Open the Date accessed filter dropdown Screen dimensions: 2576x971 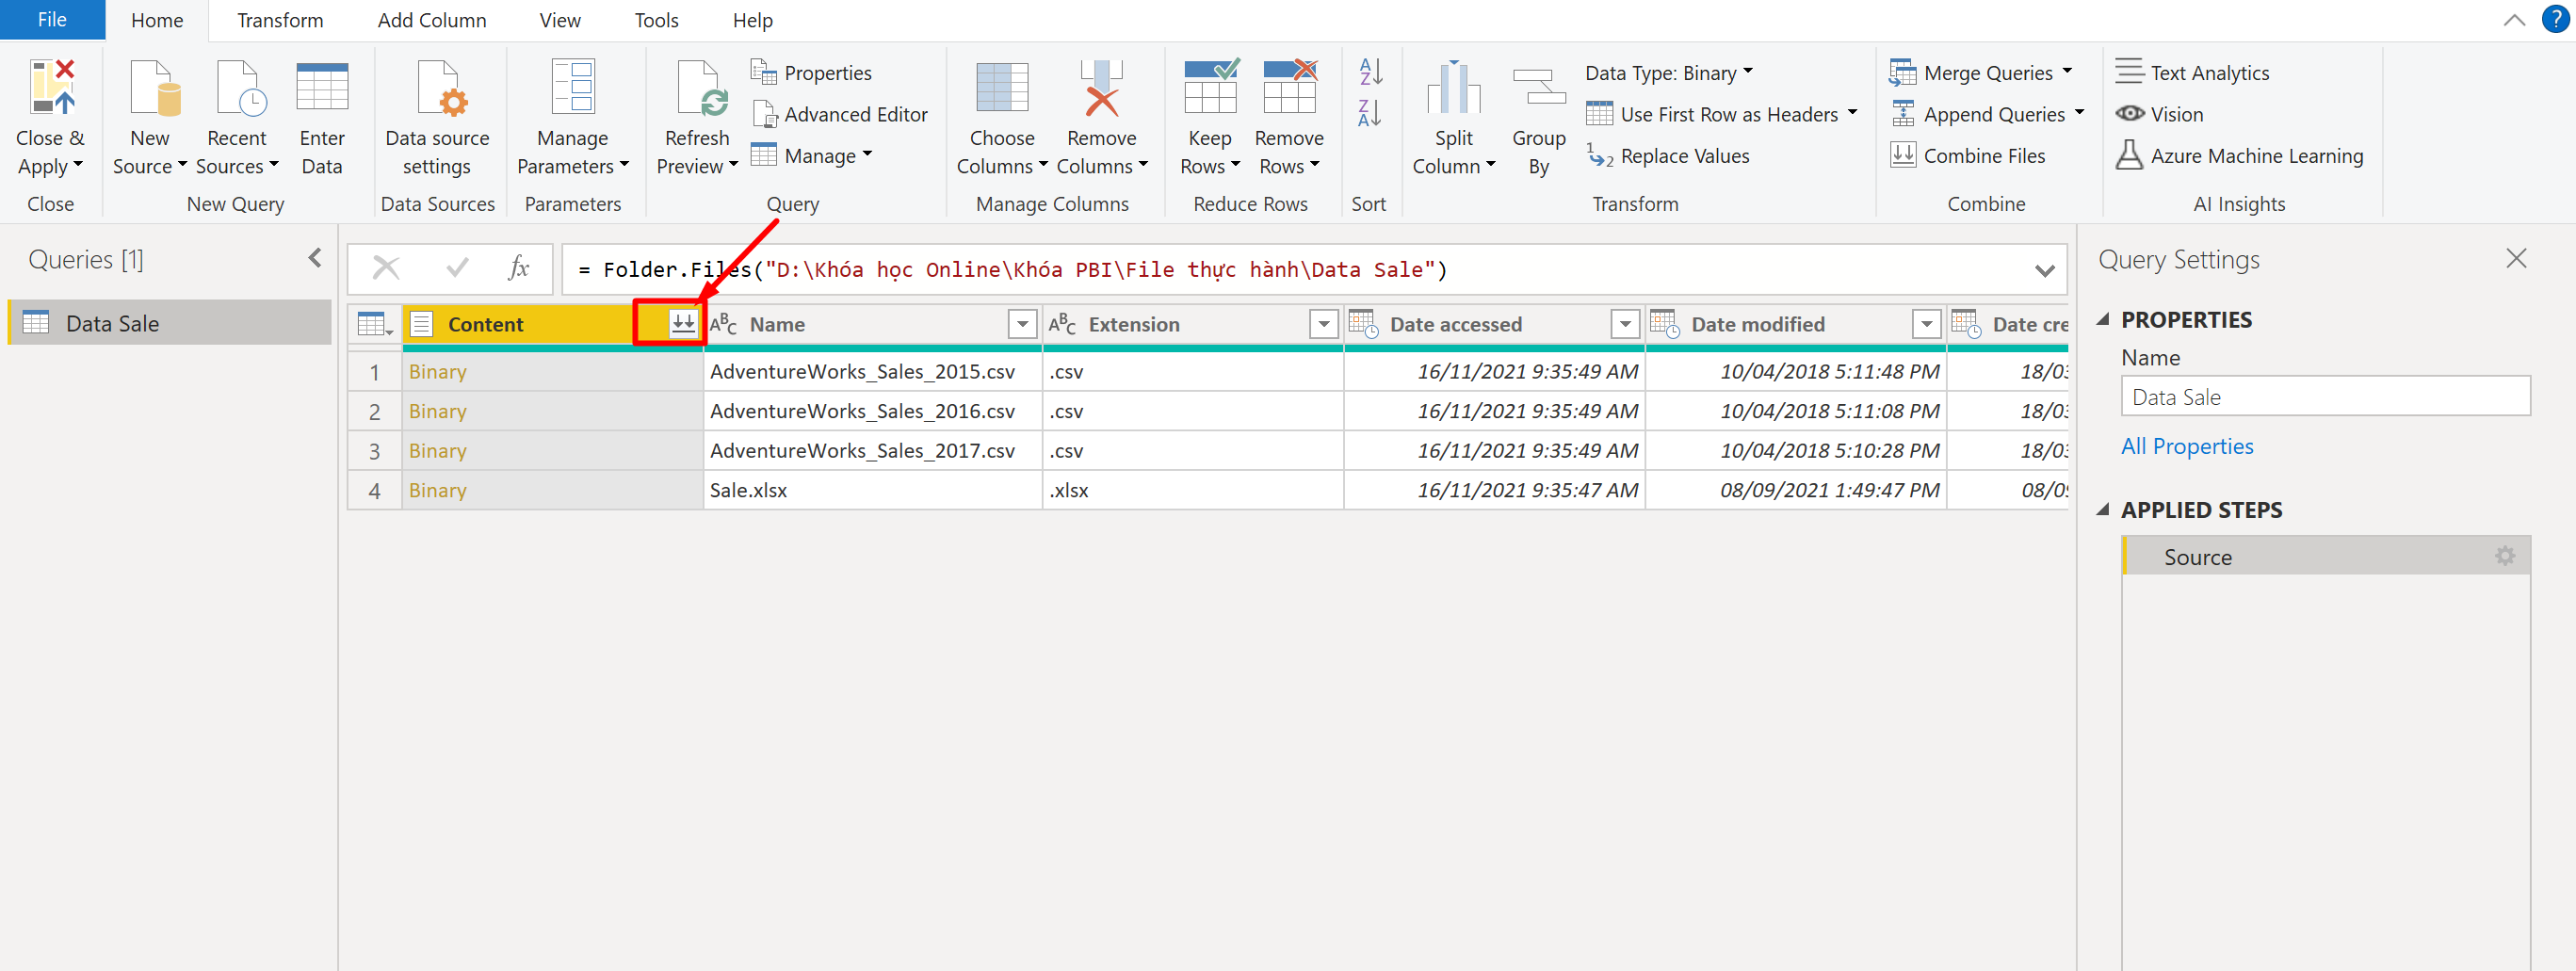point(1625,324)
